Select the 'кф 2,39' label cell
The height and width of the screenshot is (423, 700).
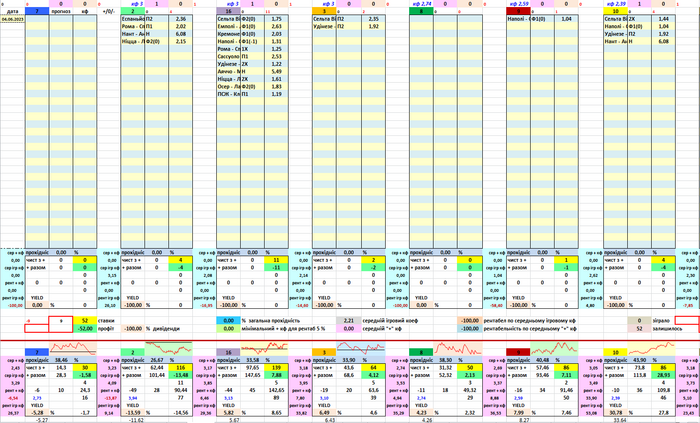615,4
